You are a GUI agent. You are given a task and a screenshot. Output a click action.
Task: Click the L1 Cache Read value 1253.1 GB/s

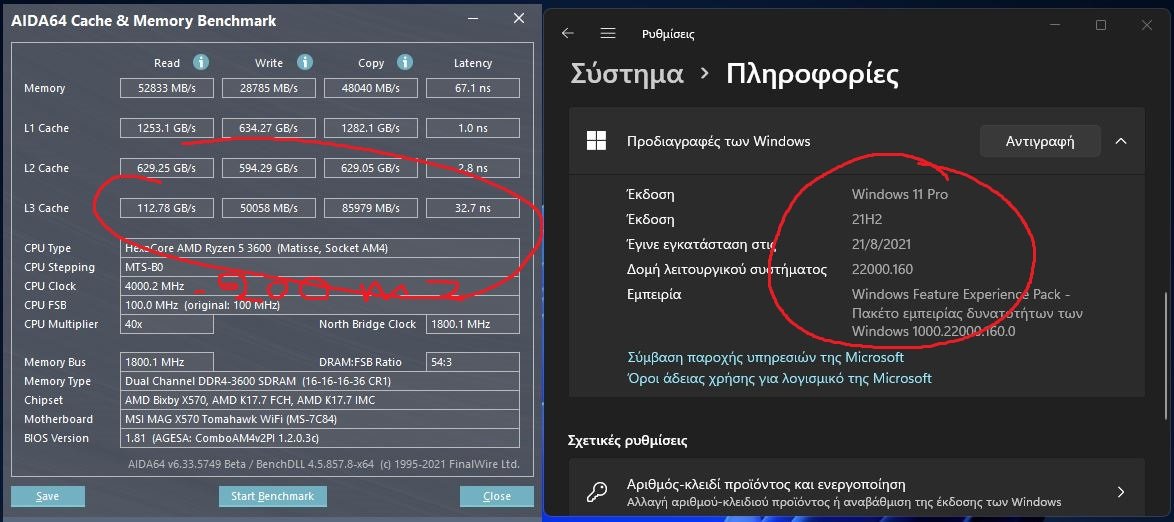pos(167,128)
